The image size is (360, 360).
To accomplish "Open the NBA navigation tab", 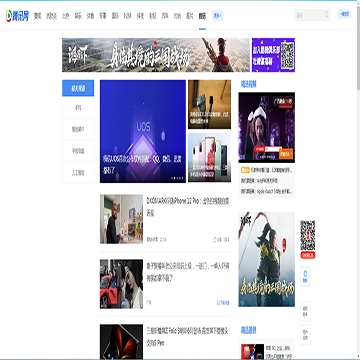I will tap(128, 16).
